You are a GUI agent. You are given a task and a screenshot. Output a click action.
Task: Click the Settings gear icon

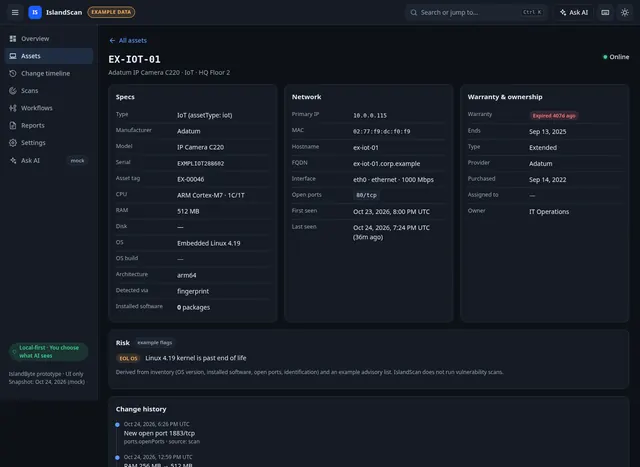point(13,143)
